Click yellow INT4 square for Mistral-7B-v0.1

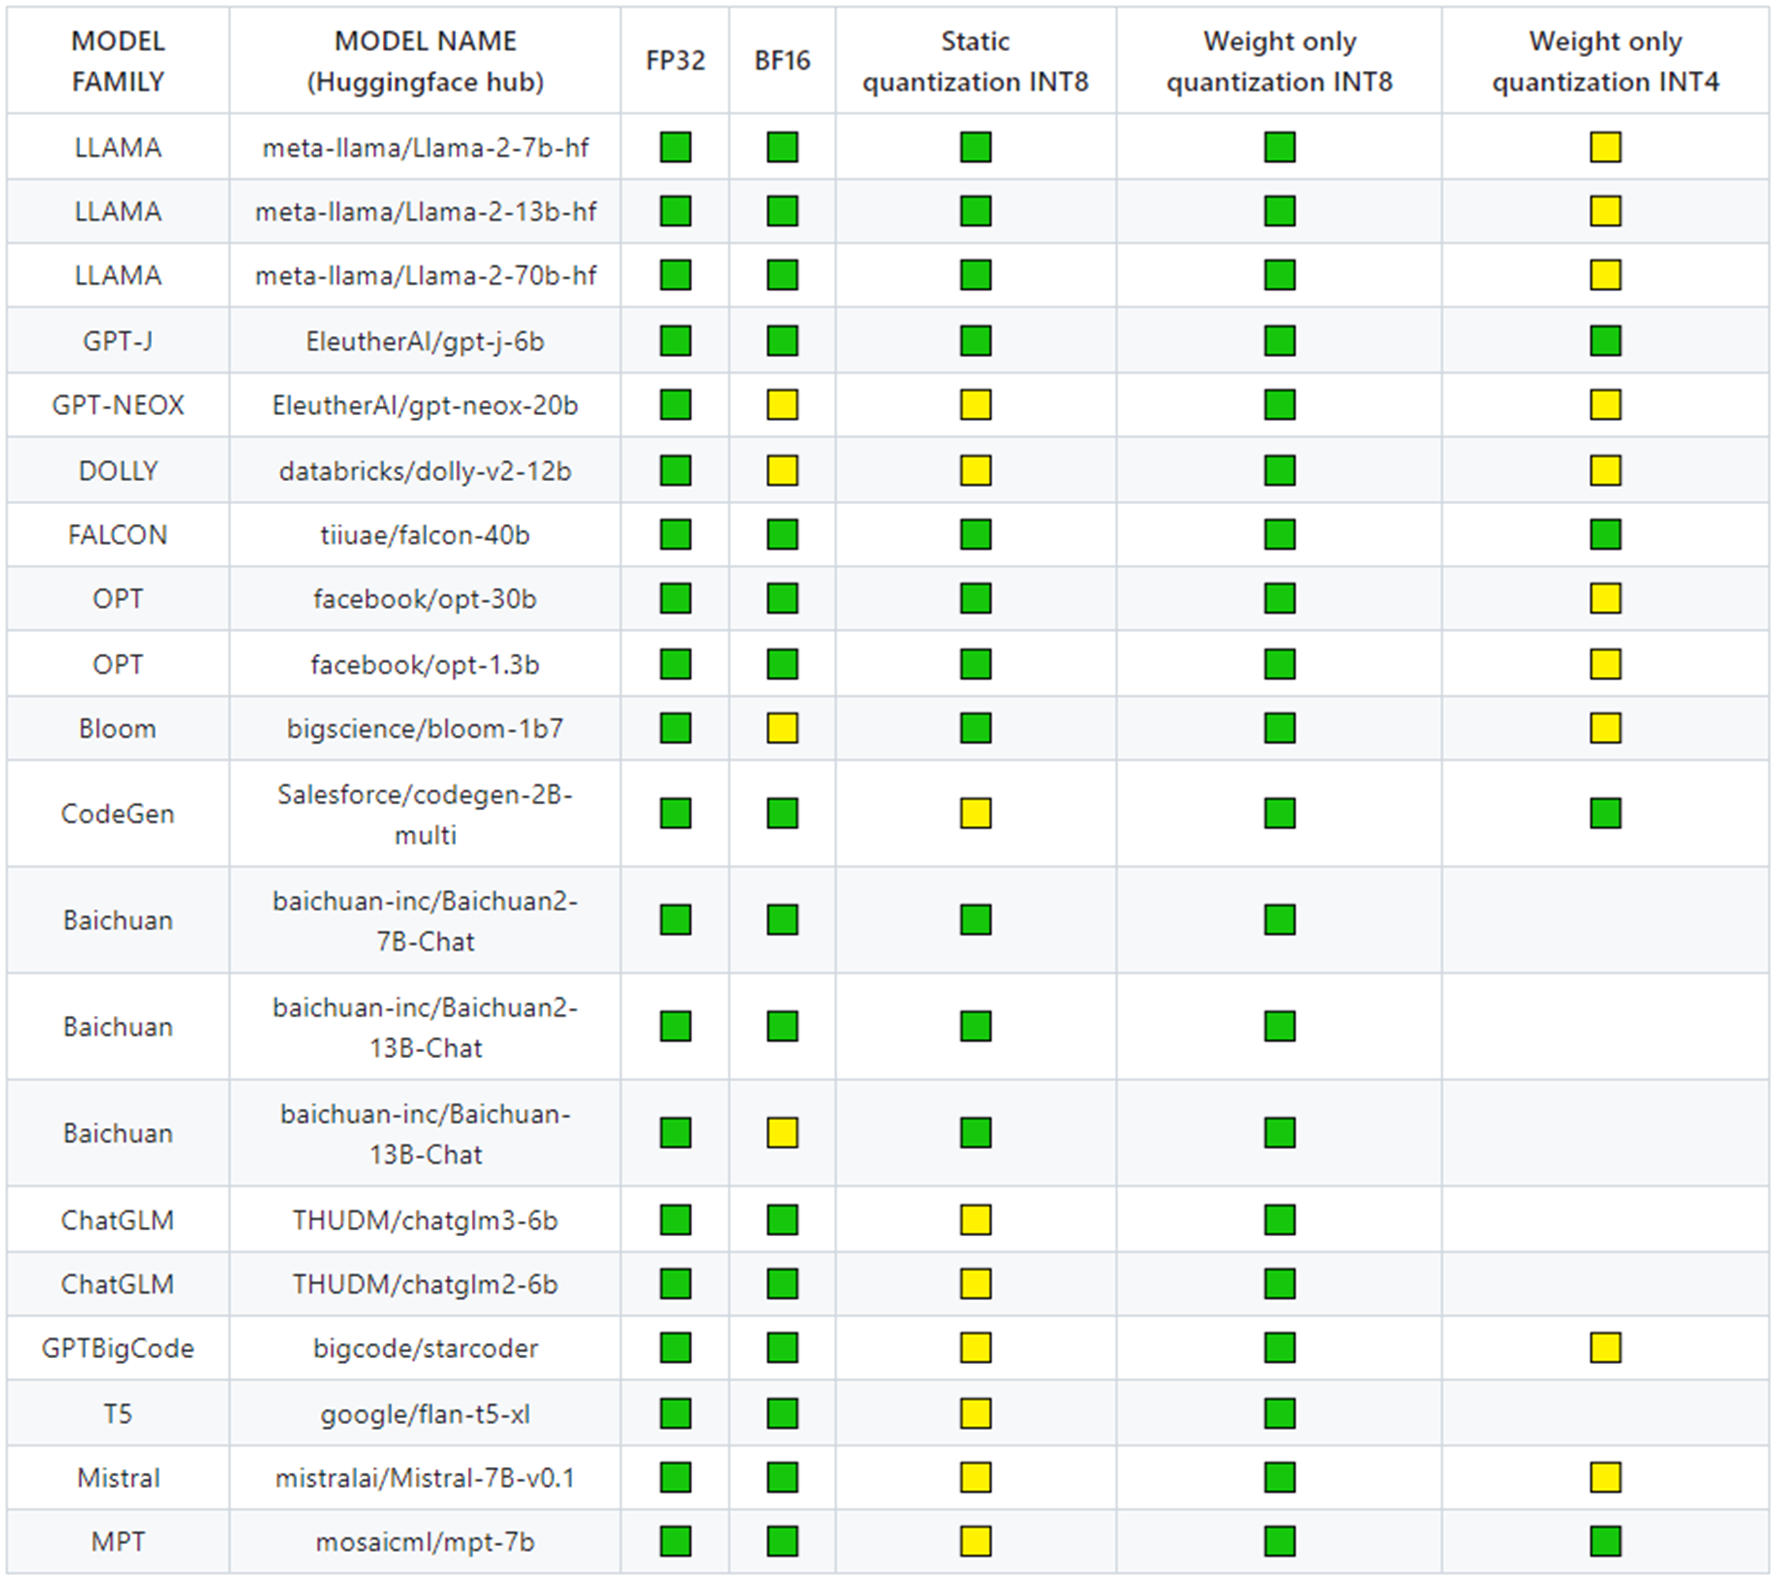coord(1605,1478)
